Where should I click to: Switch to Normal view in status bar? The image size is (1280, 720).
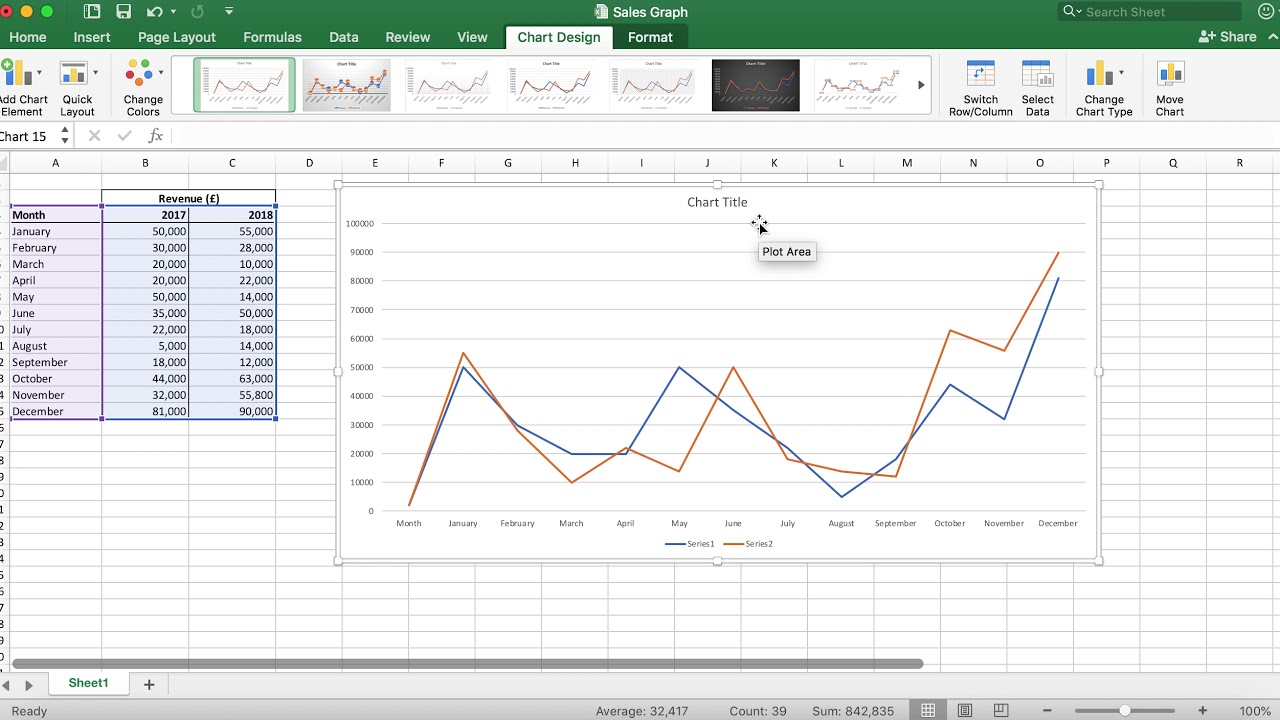click(928, 711)
